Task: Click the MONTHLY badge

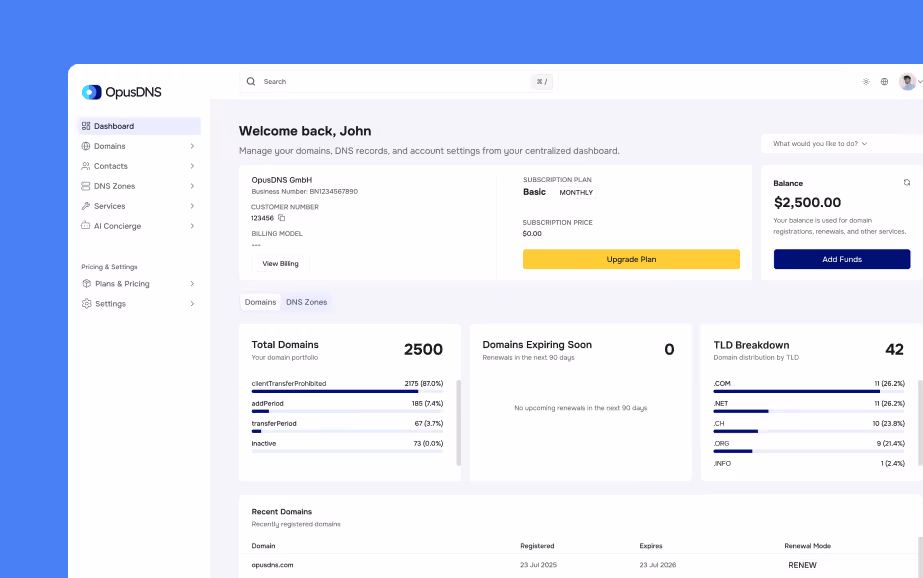Action: 576,192
